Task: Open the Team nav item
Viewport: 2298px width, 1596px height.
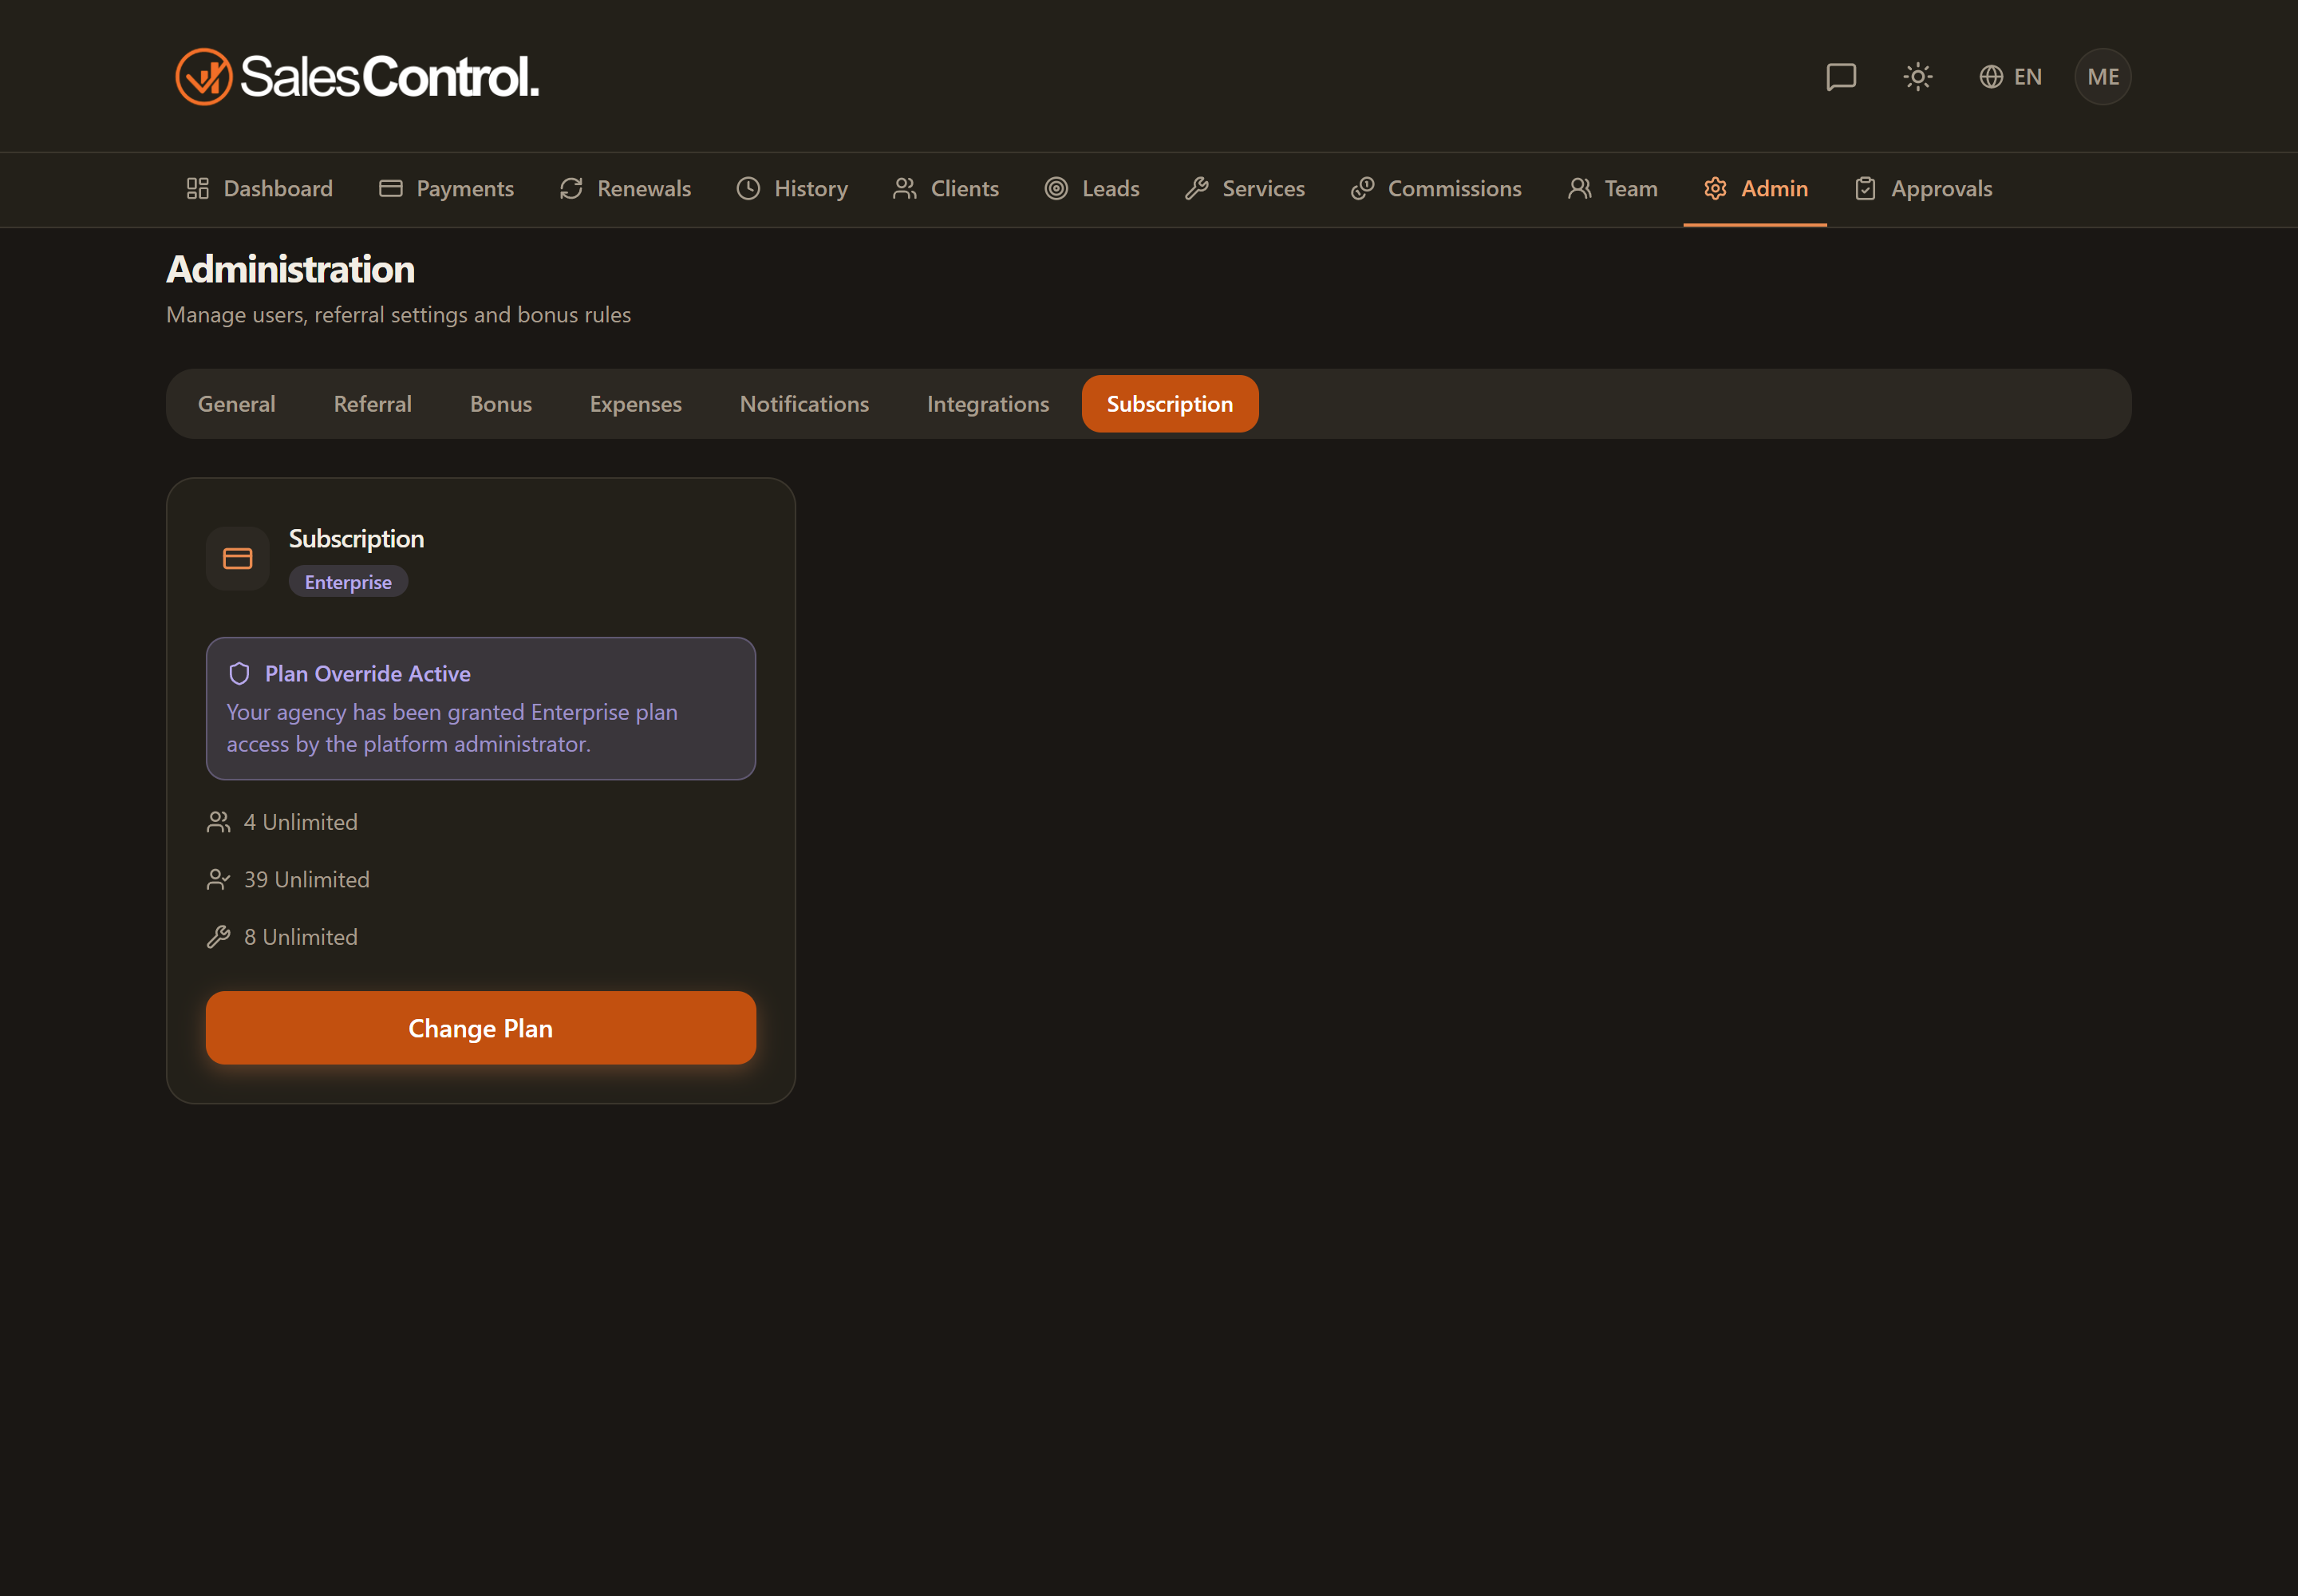Action: (1612, 188)
